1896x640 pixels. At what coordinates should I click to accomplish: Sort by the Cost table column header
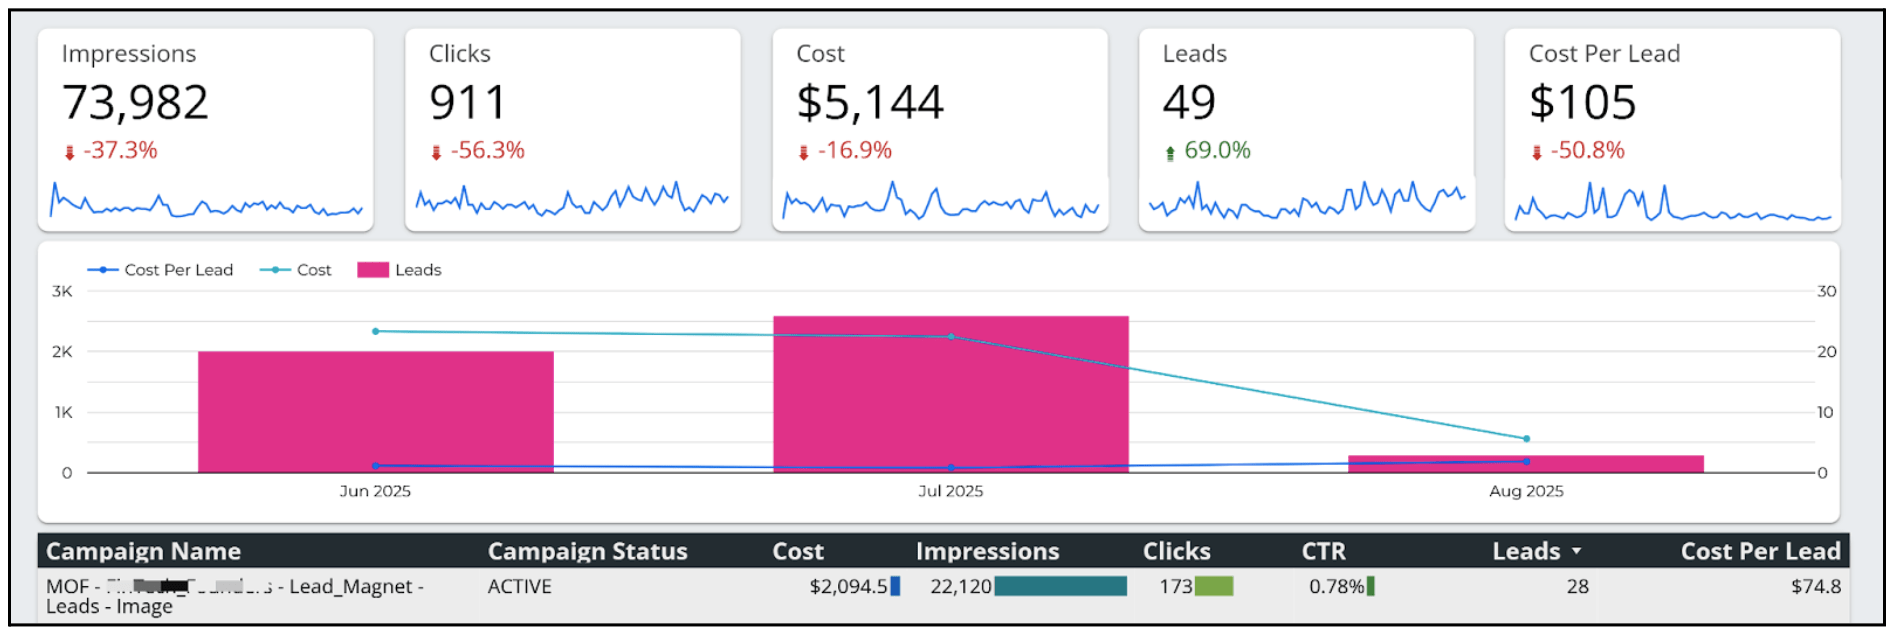[798, 551]
